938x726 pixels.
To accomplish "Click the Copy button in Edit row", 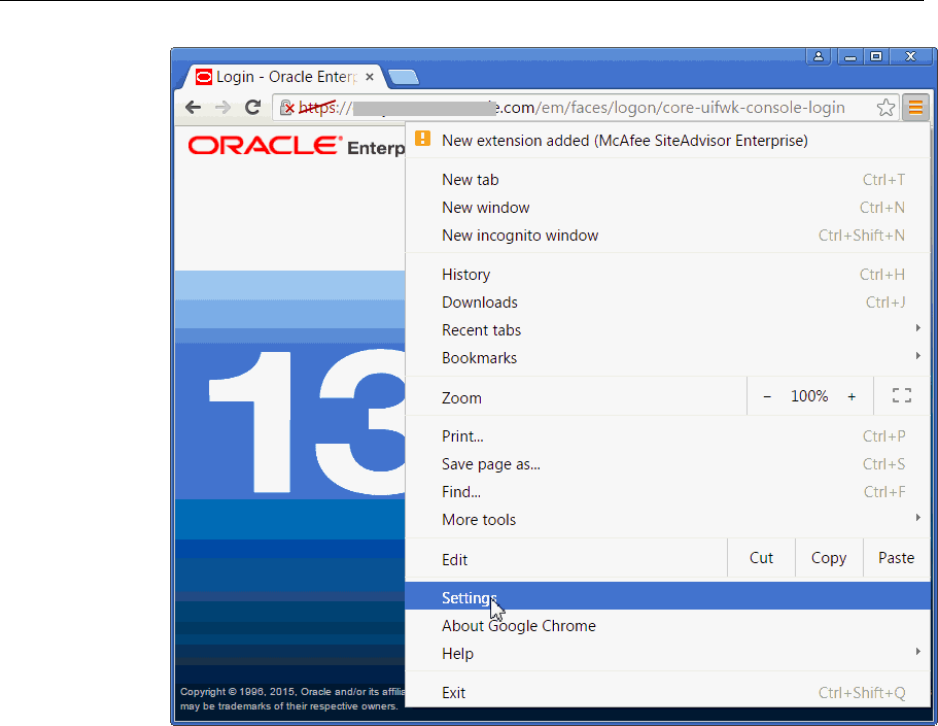I will (829, 558).
